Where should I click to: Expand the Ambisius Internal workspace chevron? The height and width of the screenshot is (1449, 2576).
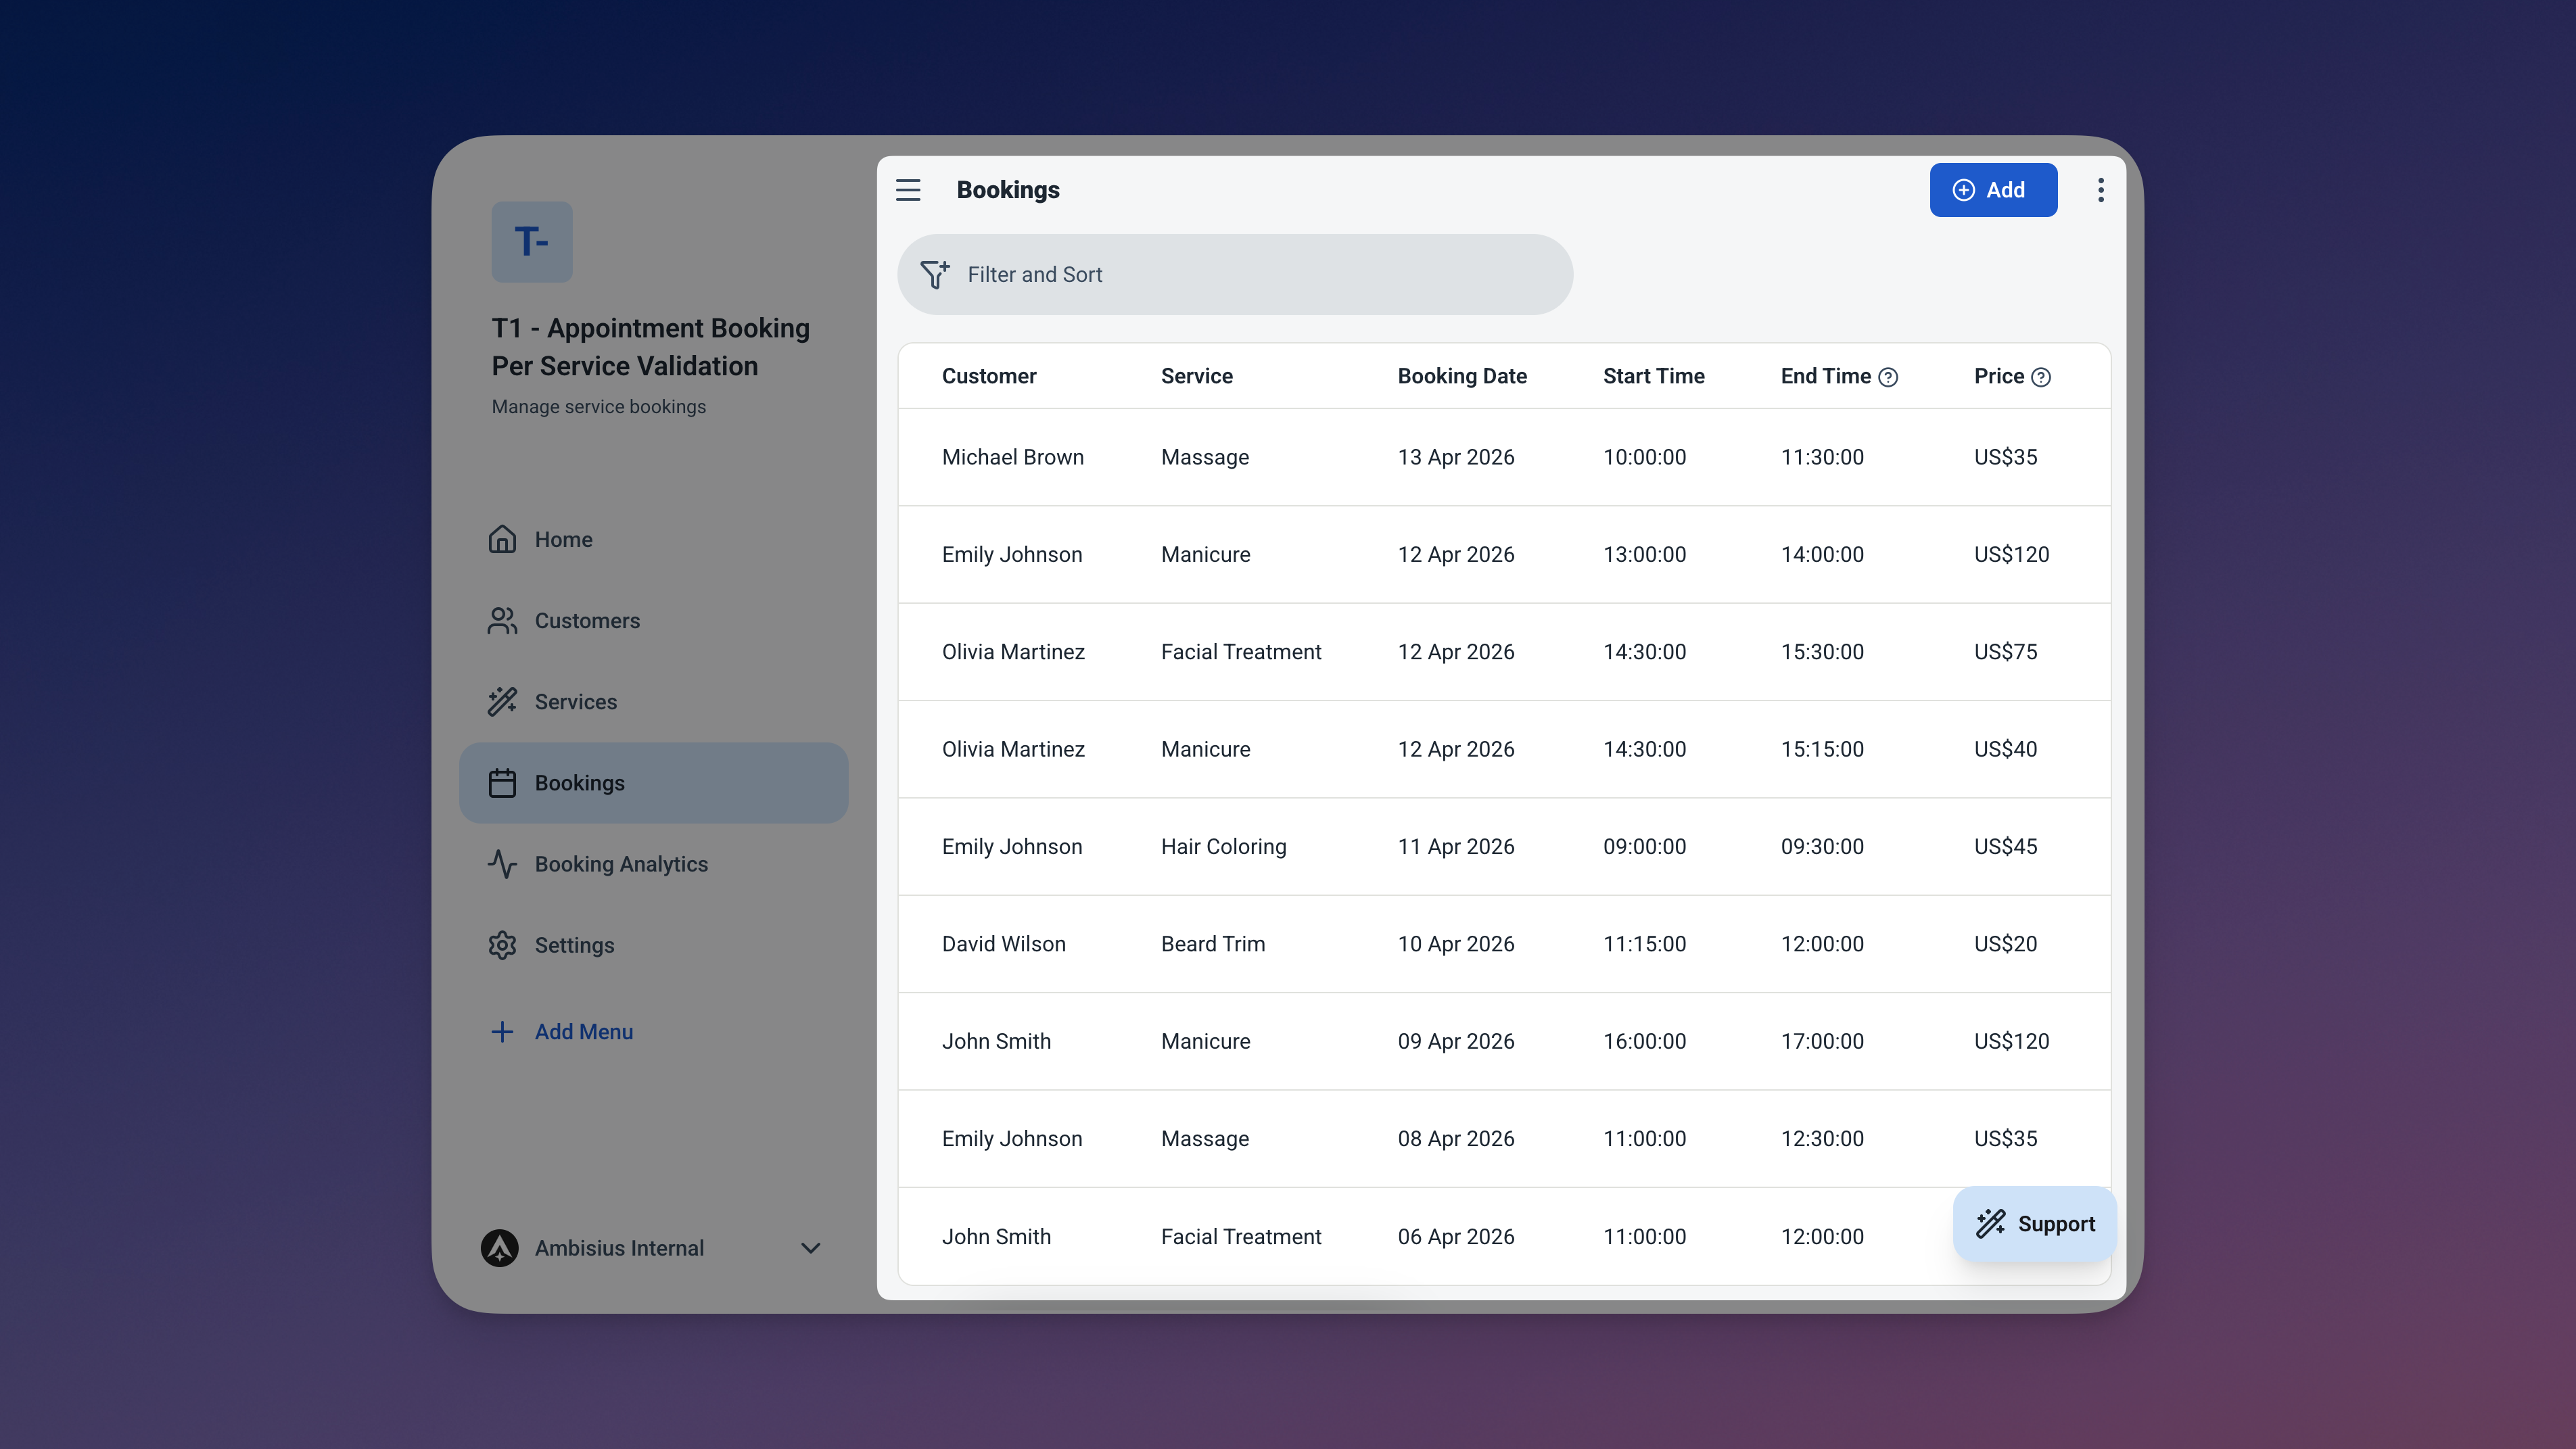click(x=810, y=1248)
